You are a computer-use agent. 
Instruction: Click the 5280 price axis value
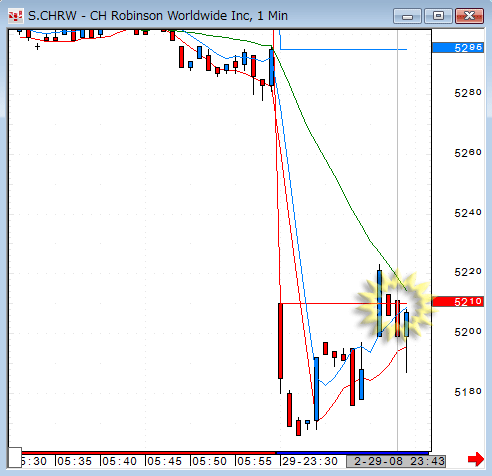468,93
